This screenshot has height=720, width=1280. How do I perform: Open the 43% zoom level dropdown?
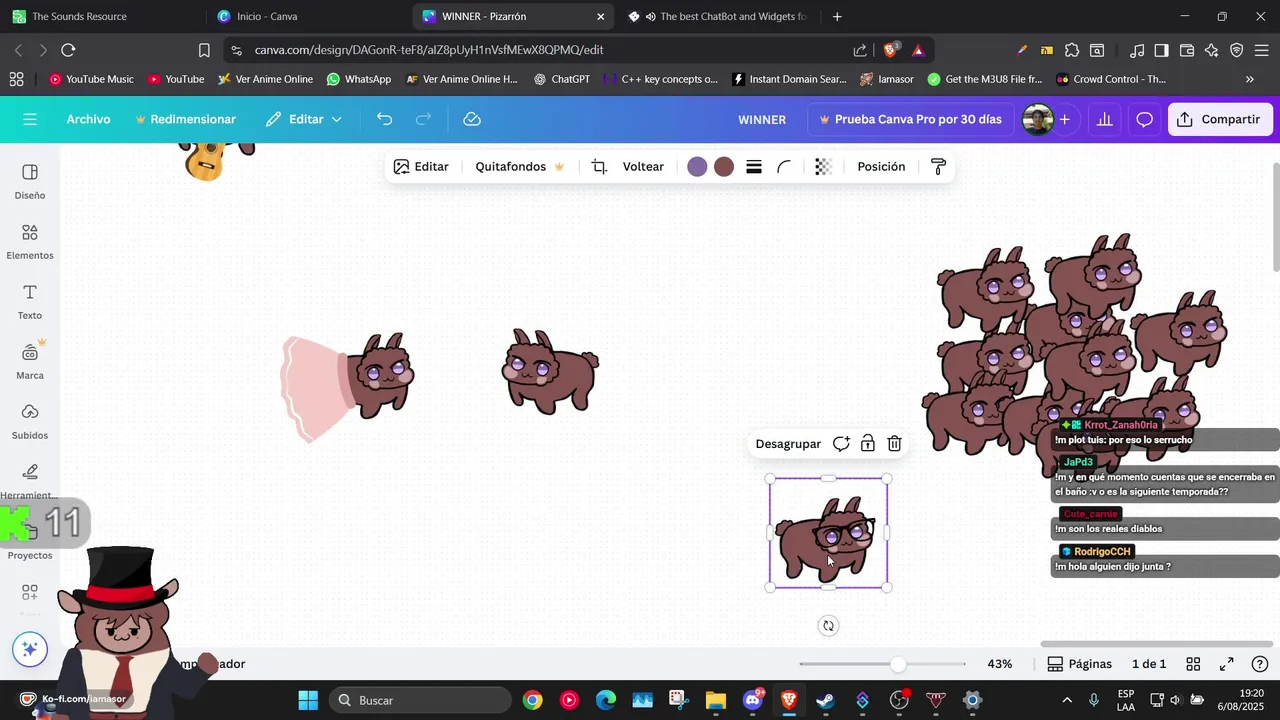point(1000,664)
